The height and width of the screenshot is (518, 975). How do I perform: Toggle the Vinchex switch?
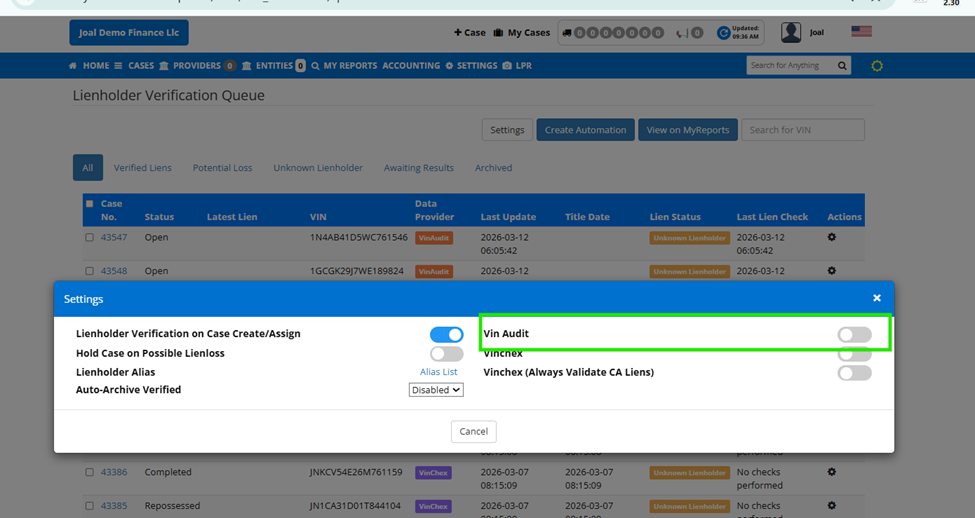[x=854, y=354]
